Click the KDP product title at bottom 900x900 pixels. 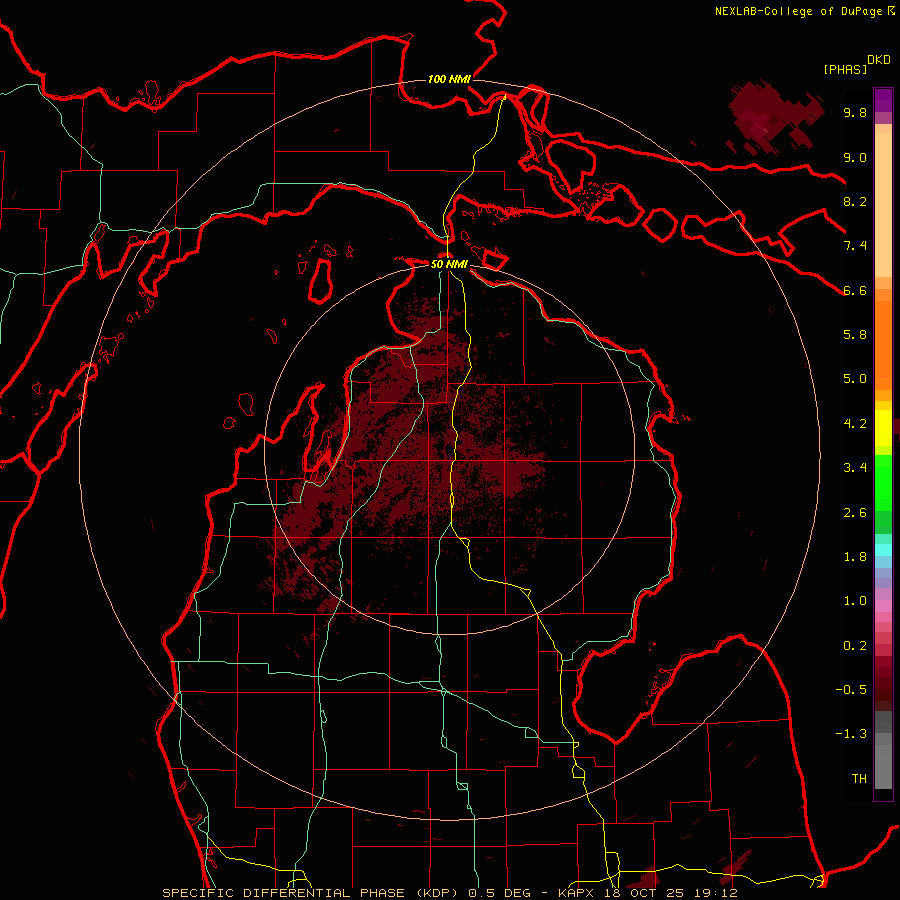coord(449,893)
